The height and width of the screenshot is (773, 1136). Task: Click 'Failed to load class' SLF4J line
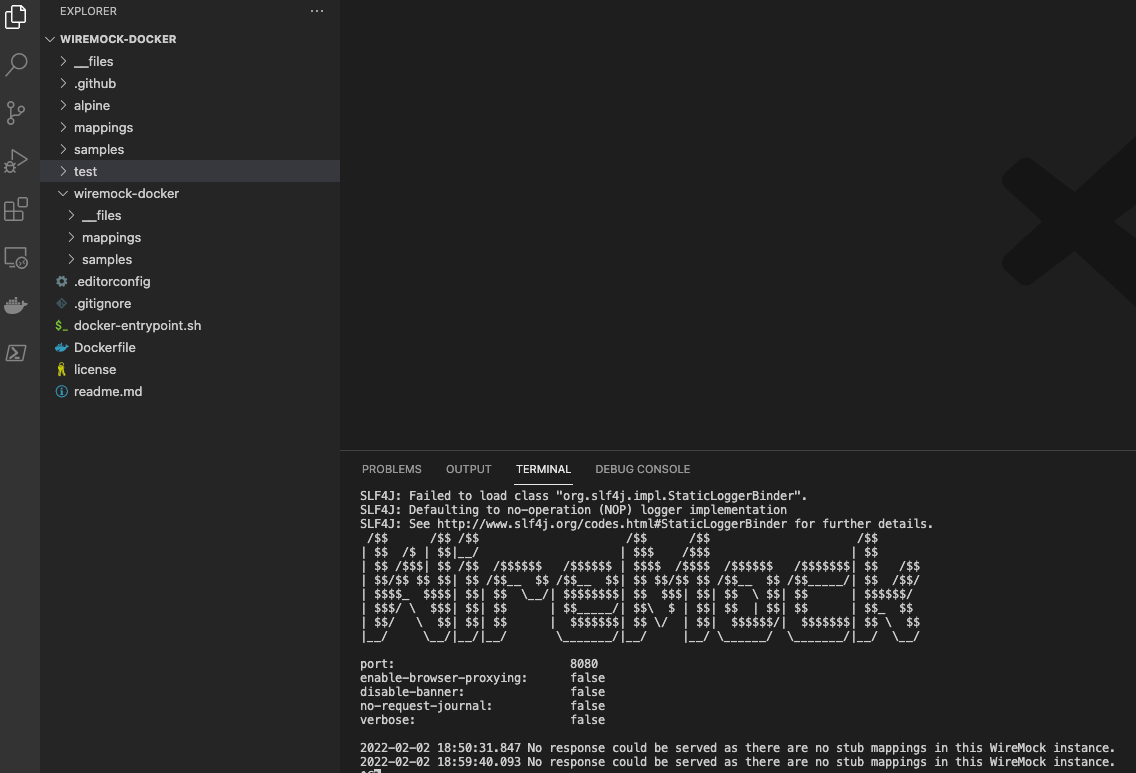[x=583, y=496]
